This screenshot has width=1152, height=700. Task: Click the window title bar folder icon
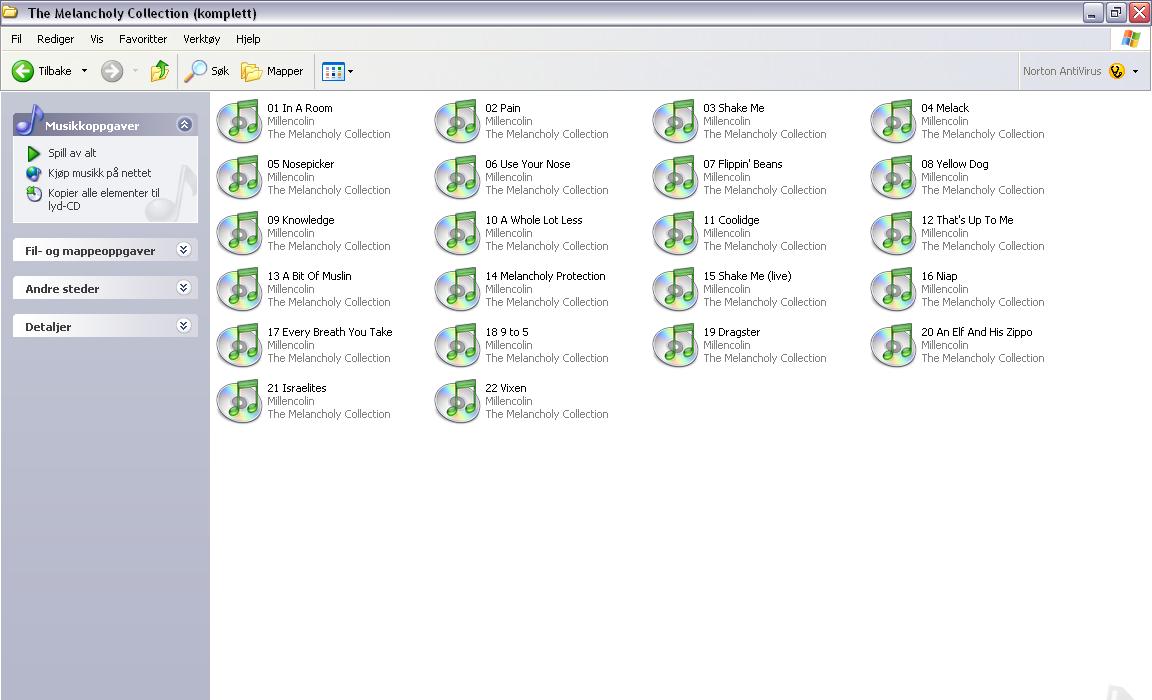click(10, 12)
